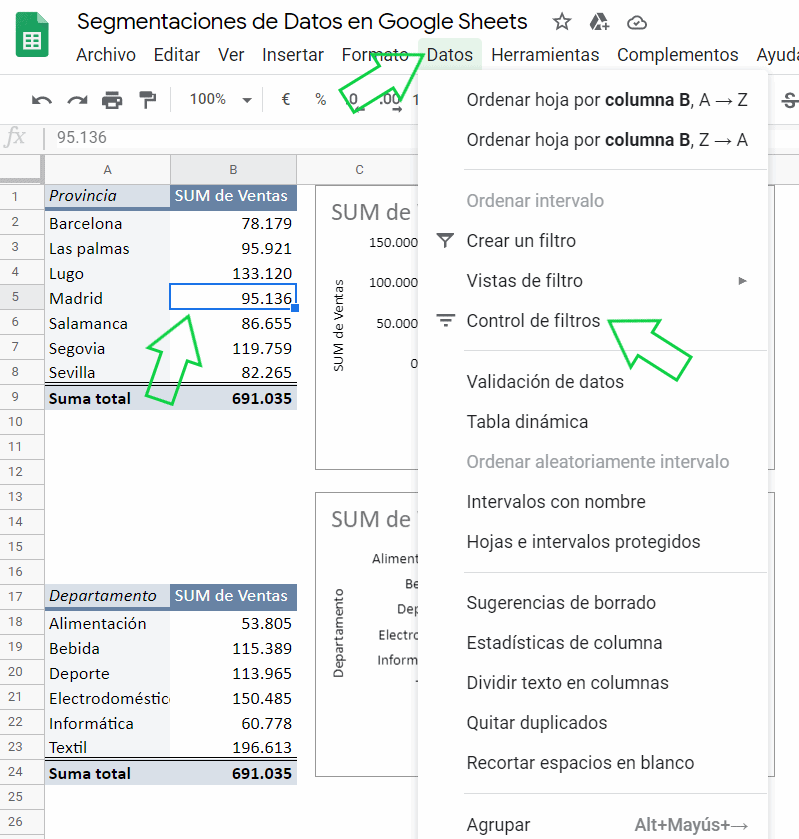The height and width of the screenshot is (839, 799).
Task: Click the formula bar showing 95.136
Action: [x=235, y=138]
